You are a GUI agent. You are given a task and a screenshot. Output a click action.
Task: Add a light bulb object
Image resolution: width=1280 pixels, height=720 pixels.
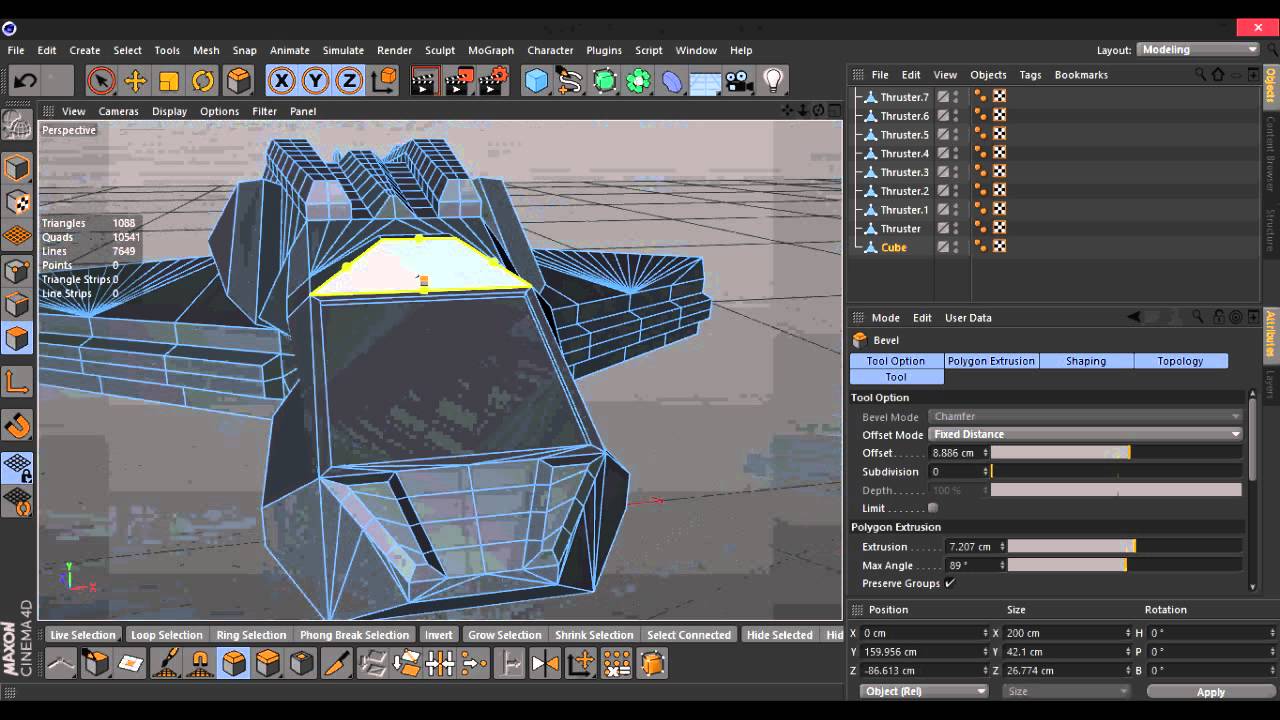(x=773, y=81)
